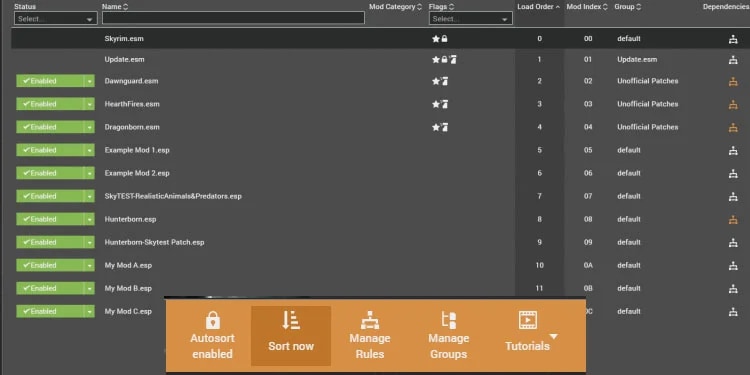This screenshot has height=375, width=750.
Task: Open dependencies icon for SkyTEST-RealisticAnimals&Predators.esp
Action: (733, 196)
